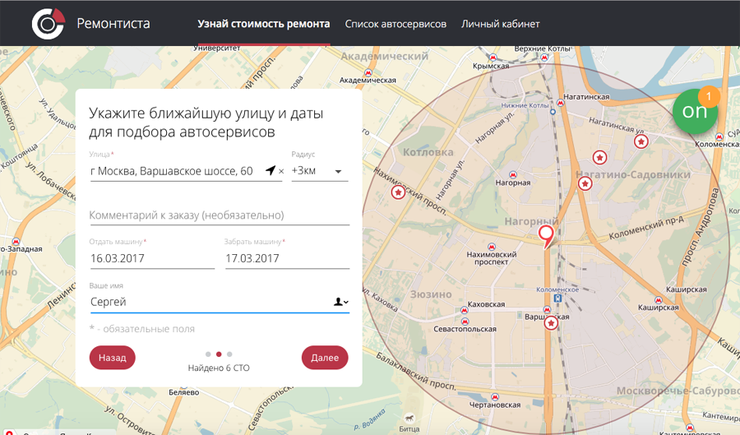Click the Найдено 6 СТО text
Image resolution: width=740 pixels, height=435 pixels.
(x=219, y=368)
